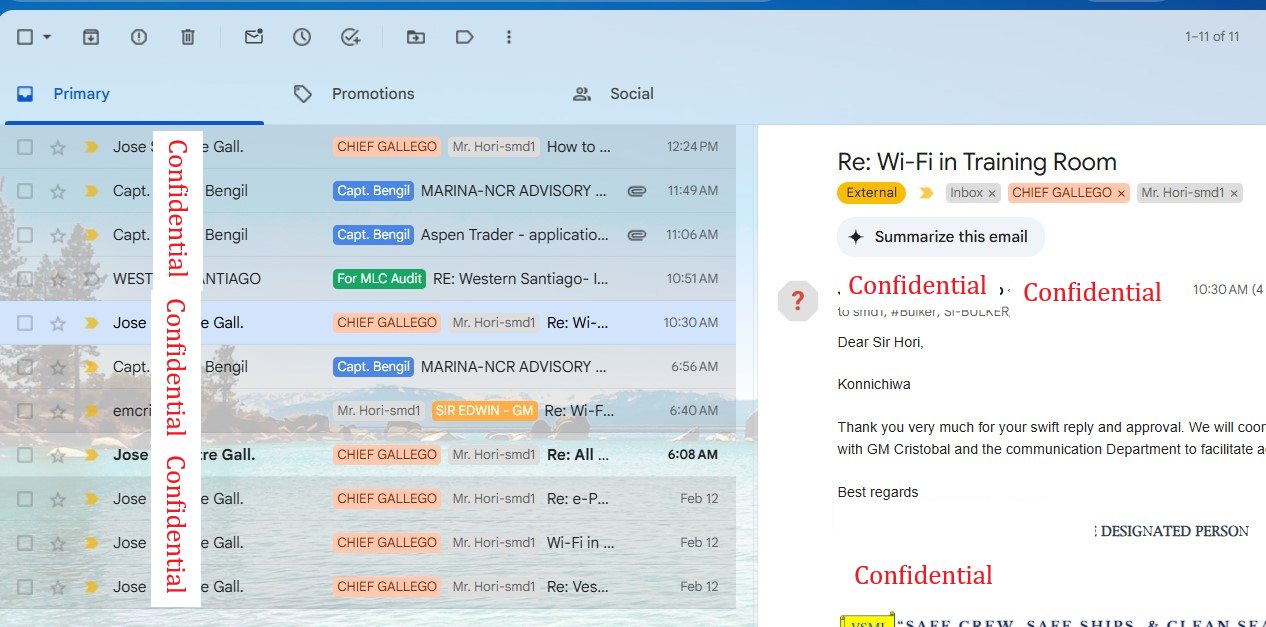This screenshot has height=627, width=1266.
Task: Click CHIEF GALLEGO label on 6:08 AM email
Action: (387, 455)
